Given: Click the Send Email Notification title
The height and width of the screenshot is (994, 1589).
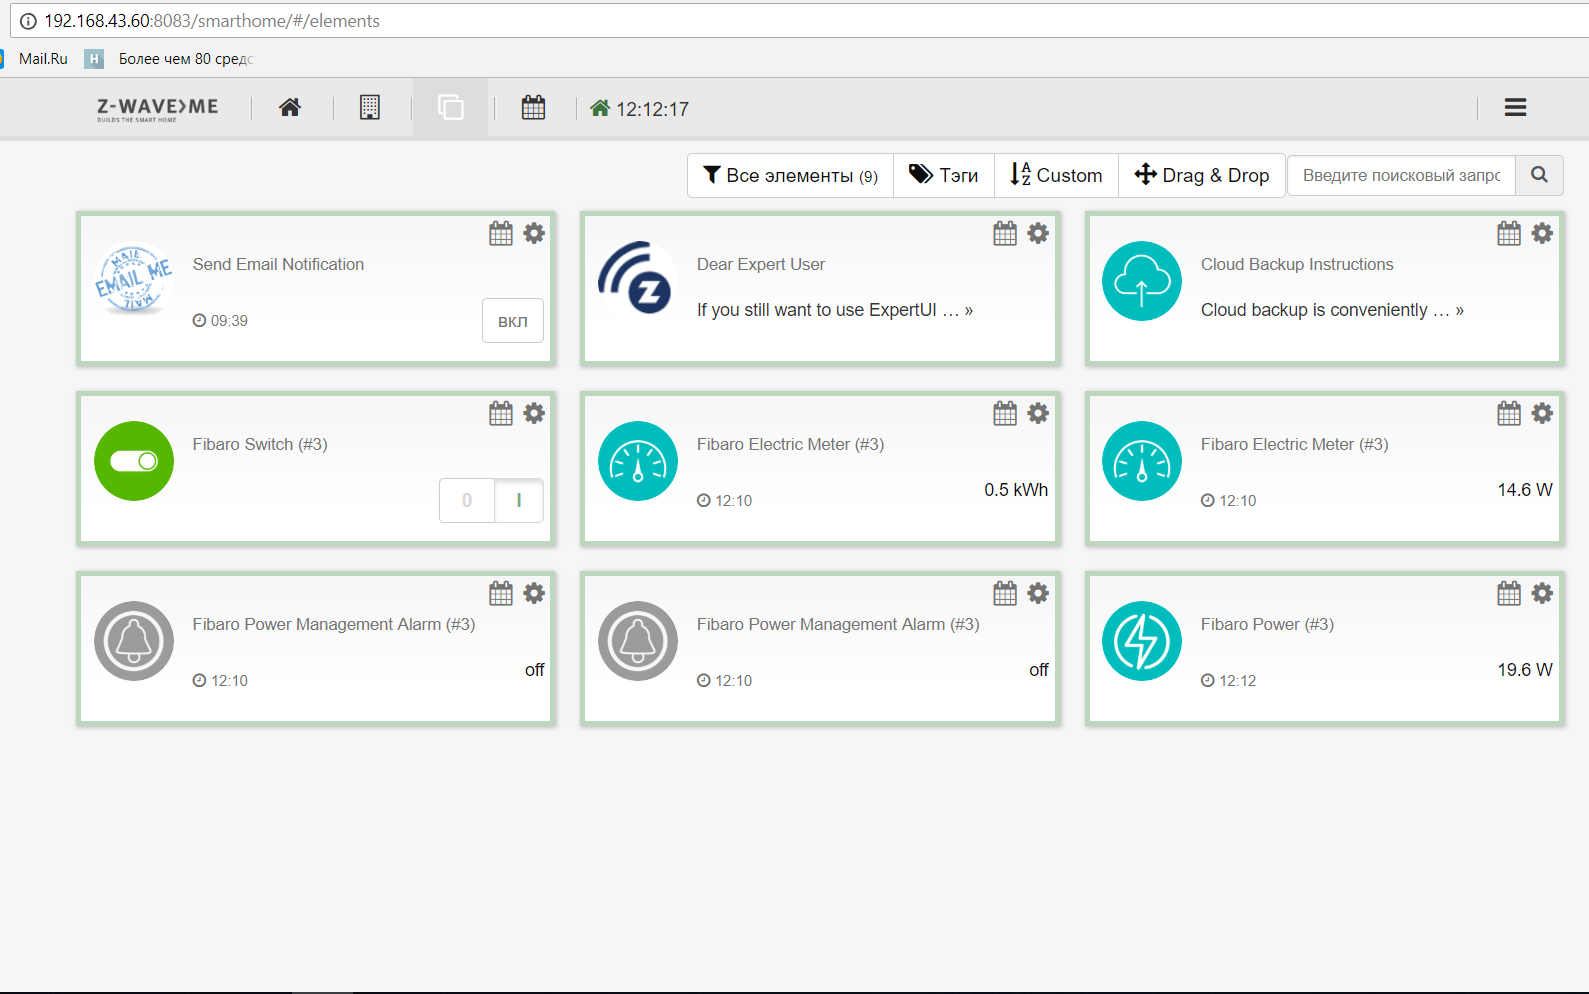Looking at the screenshot, I should pos(278,264).
